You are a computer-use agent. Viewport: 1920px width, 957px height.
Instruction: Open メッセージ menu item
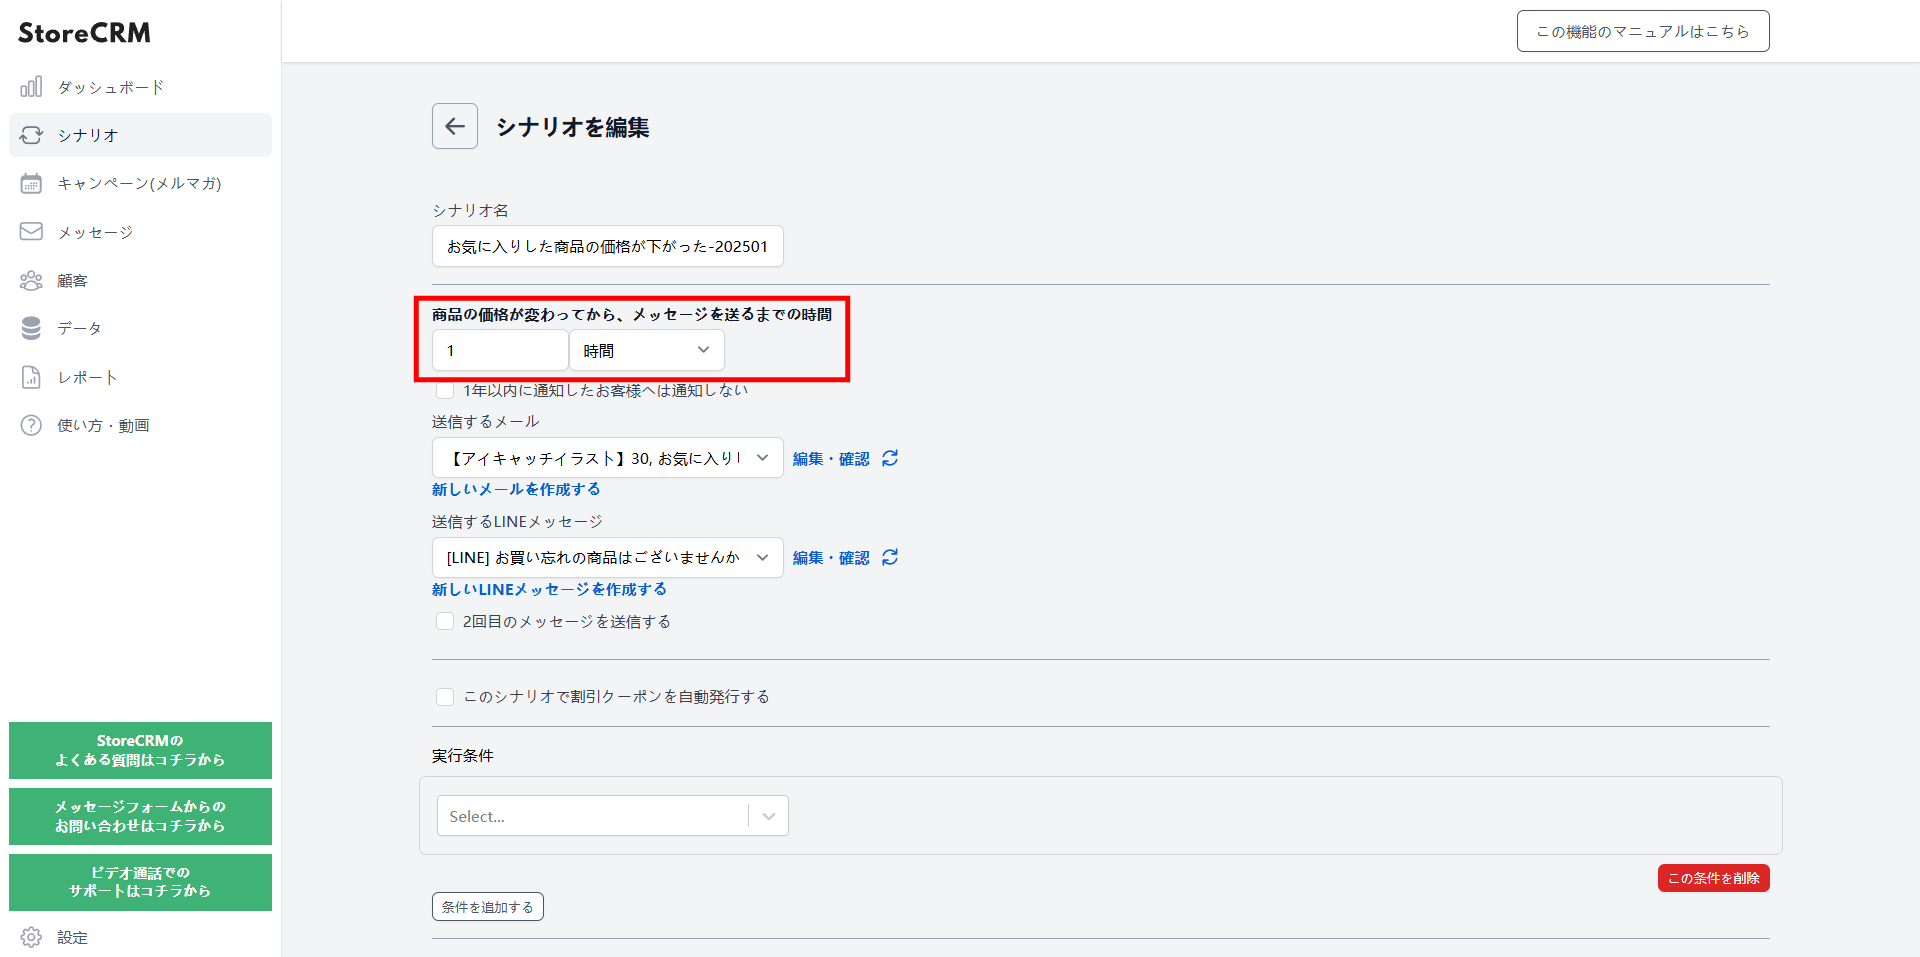[x=140, y=232]
